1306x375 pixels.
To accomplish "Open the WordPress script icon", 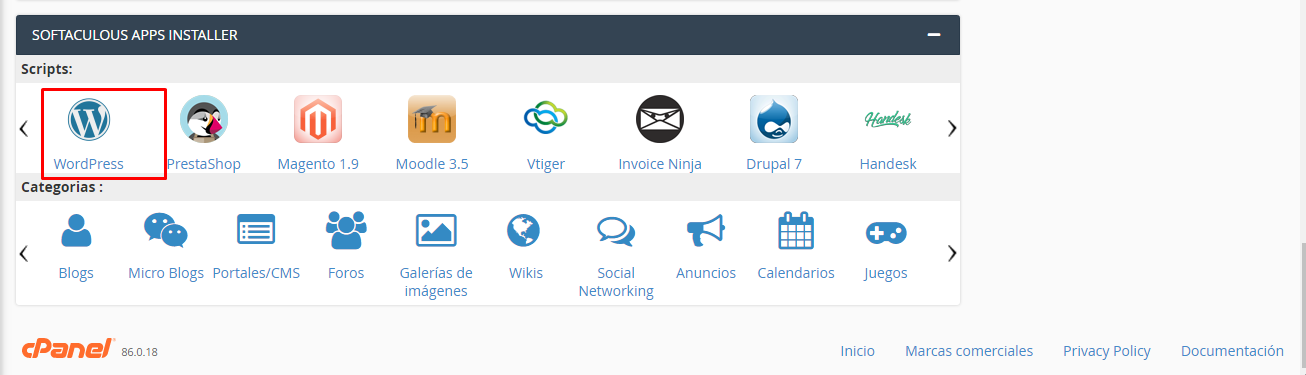I will 89,120.
